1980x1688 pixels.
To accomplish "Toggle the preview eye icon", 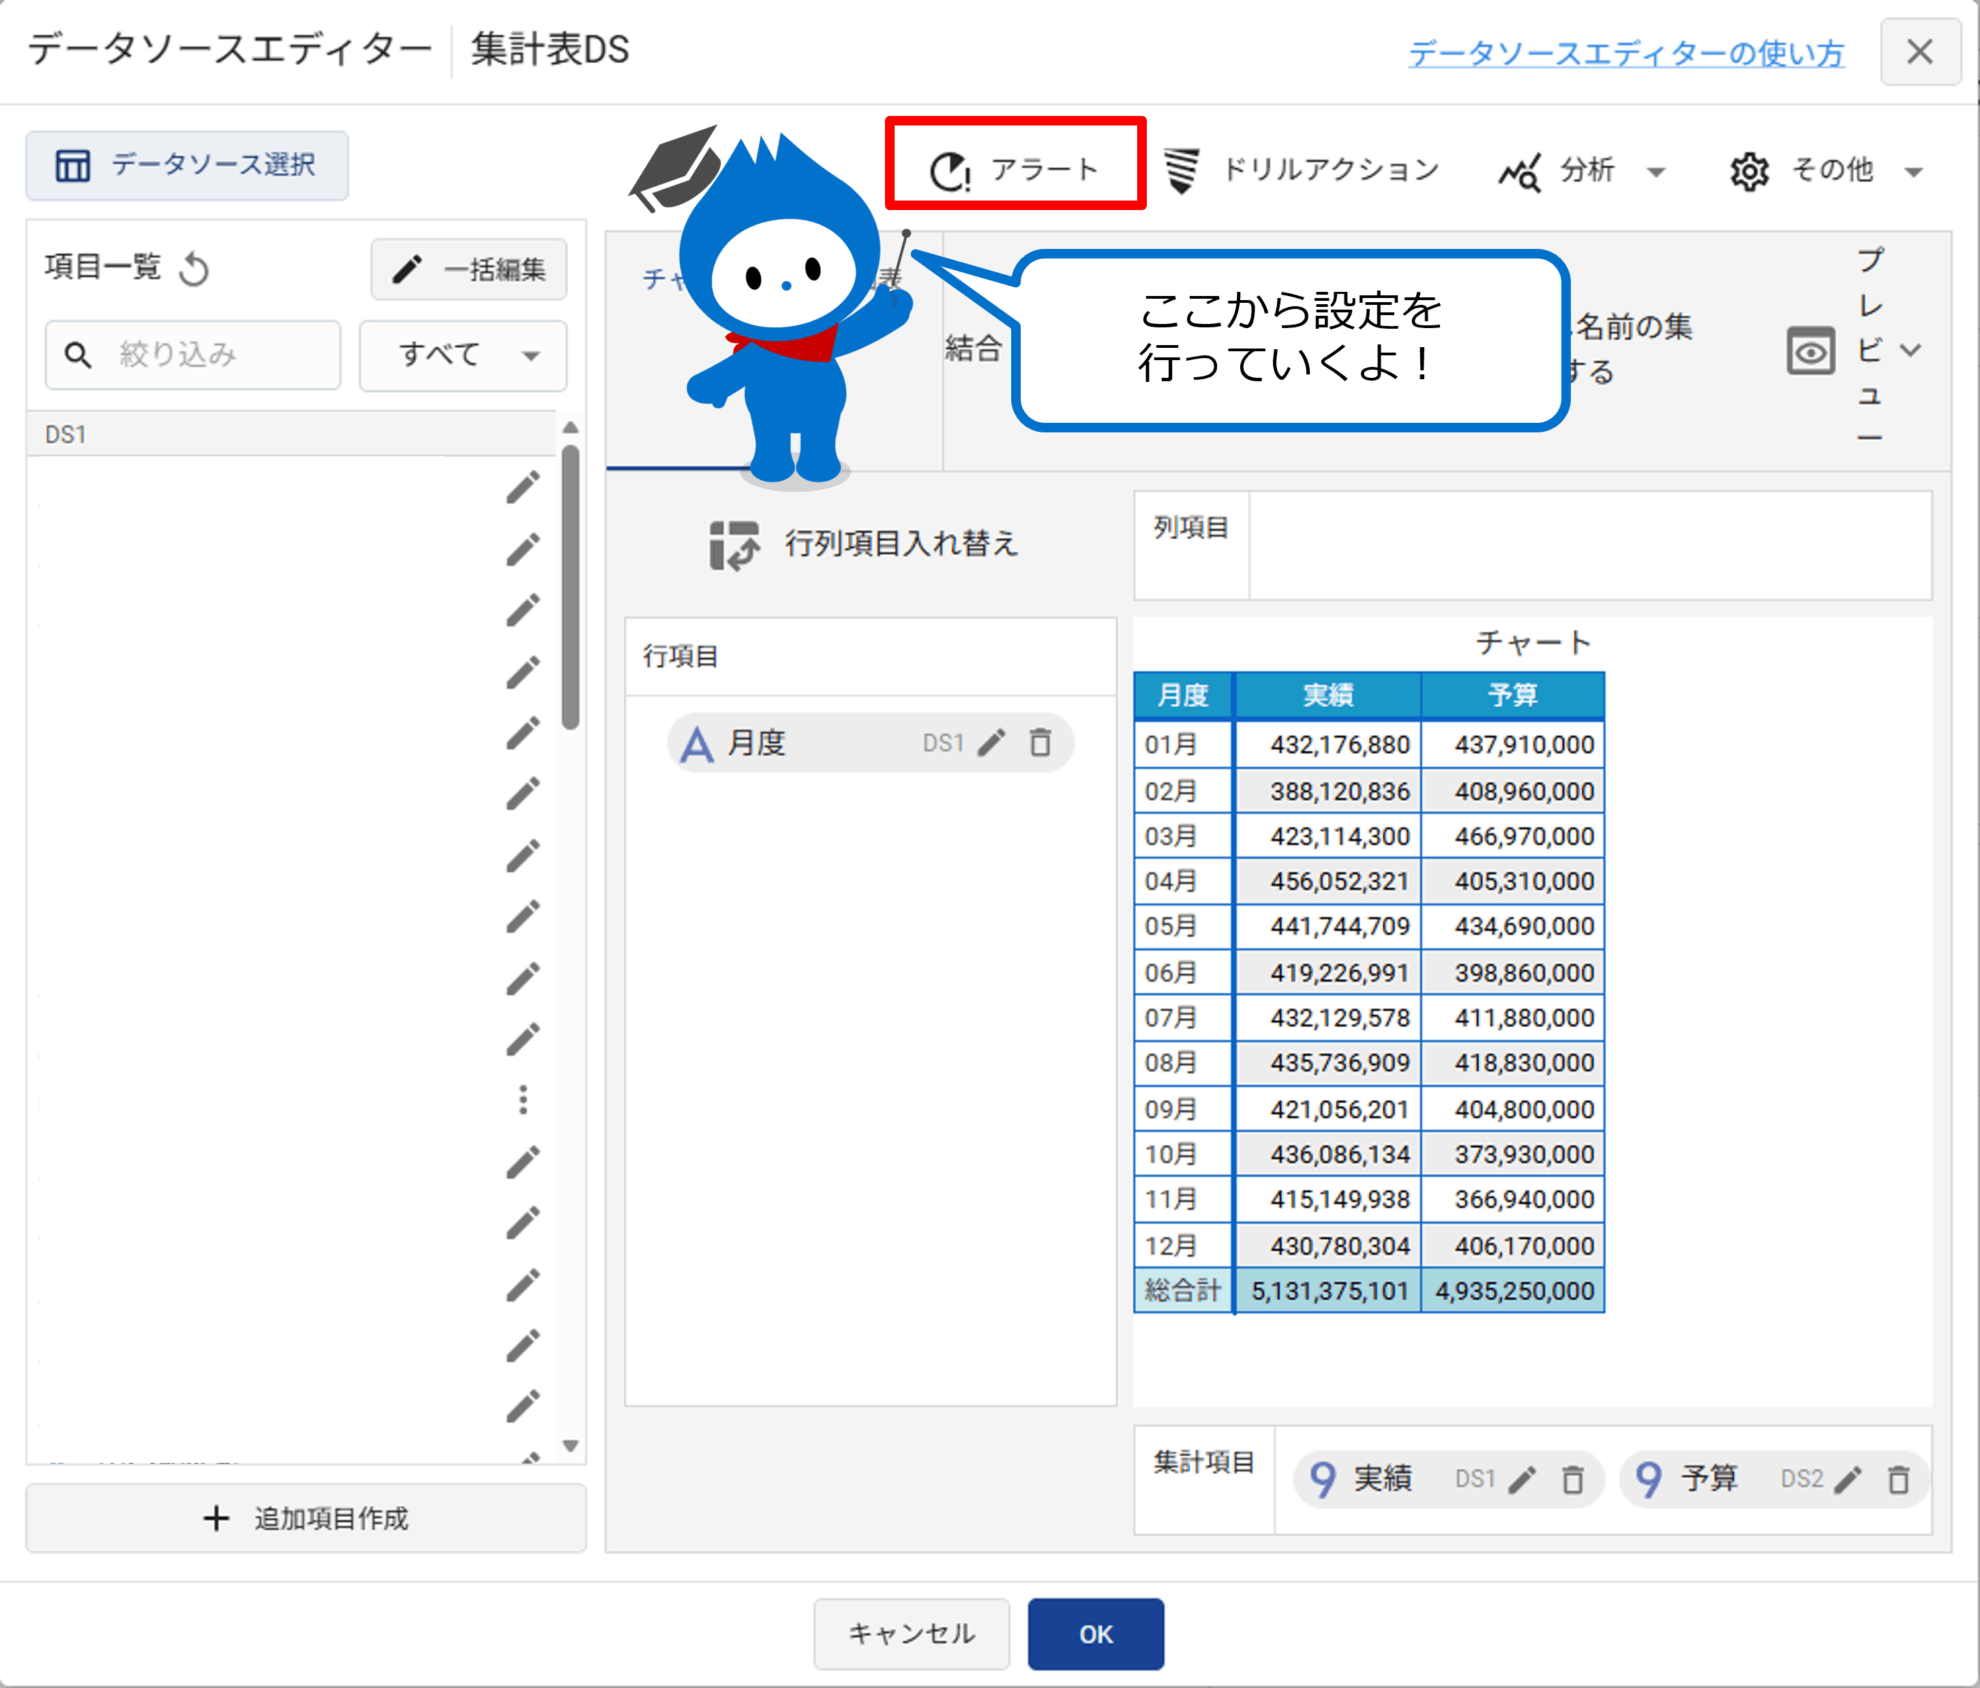I will 1810,351.
